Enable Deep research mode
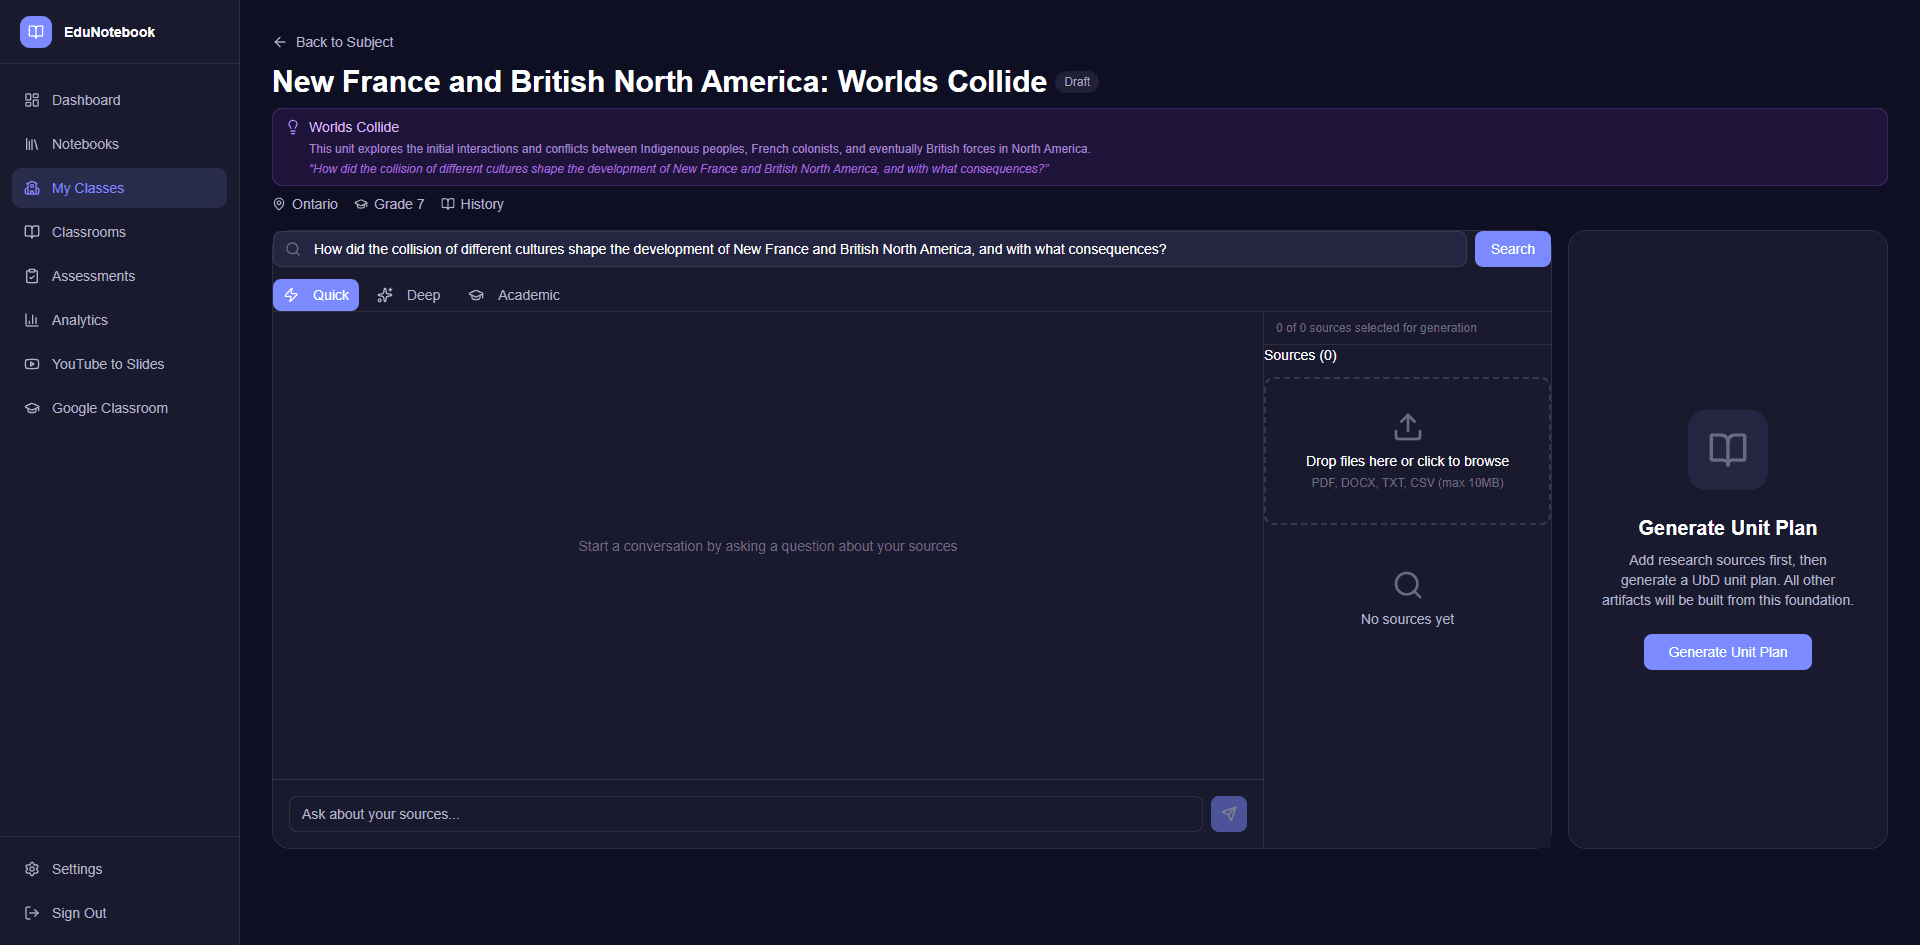The image size is (1920, 945). tap(408, 295)
